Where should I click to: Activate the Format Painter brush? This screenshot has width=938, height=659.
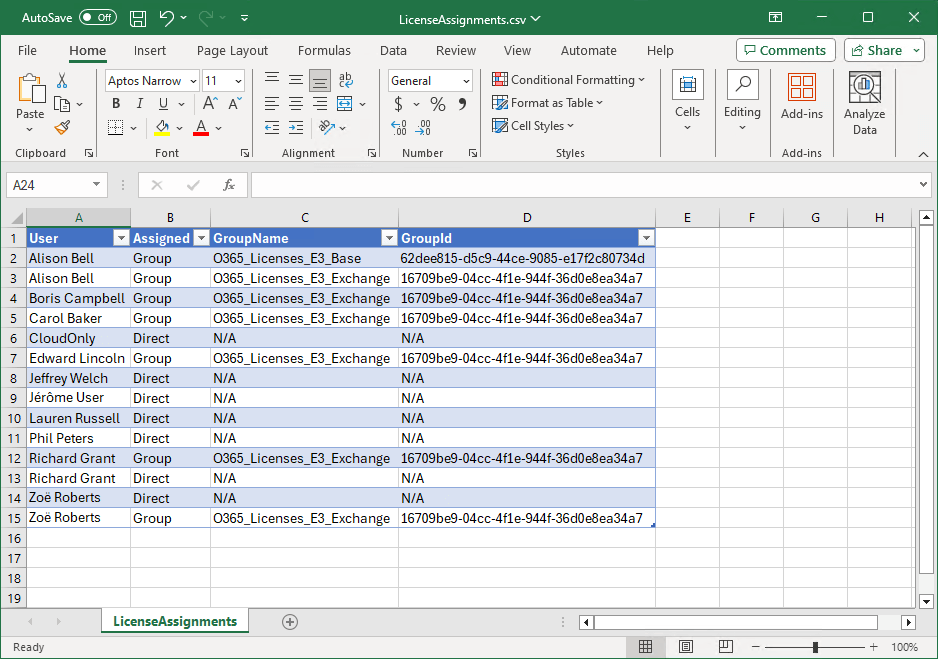[x=62, y=127]
